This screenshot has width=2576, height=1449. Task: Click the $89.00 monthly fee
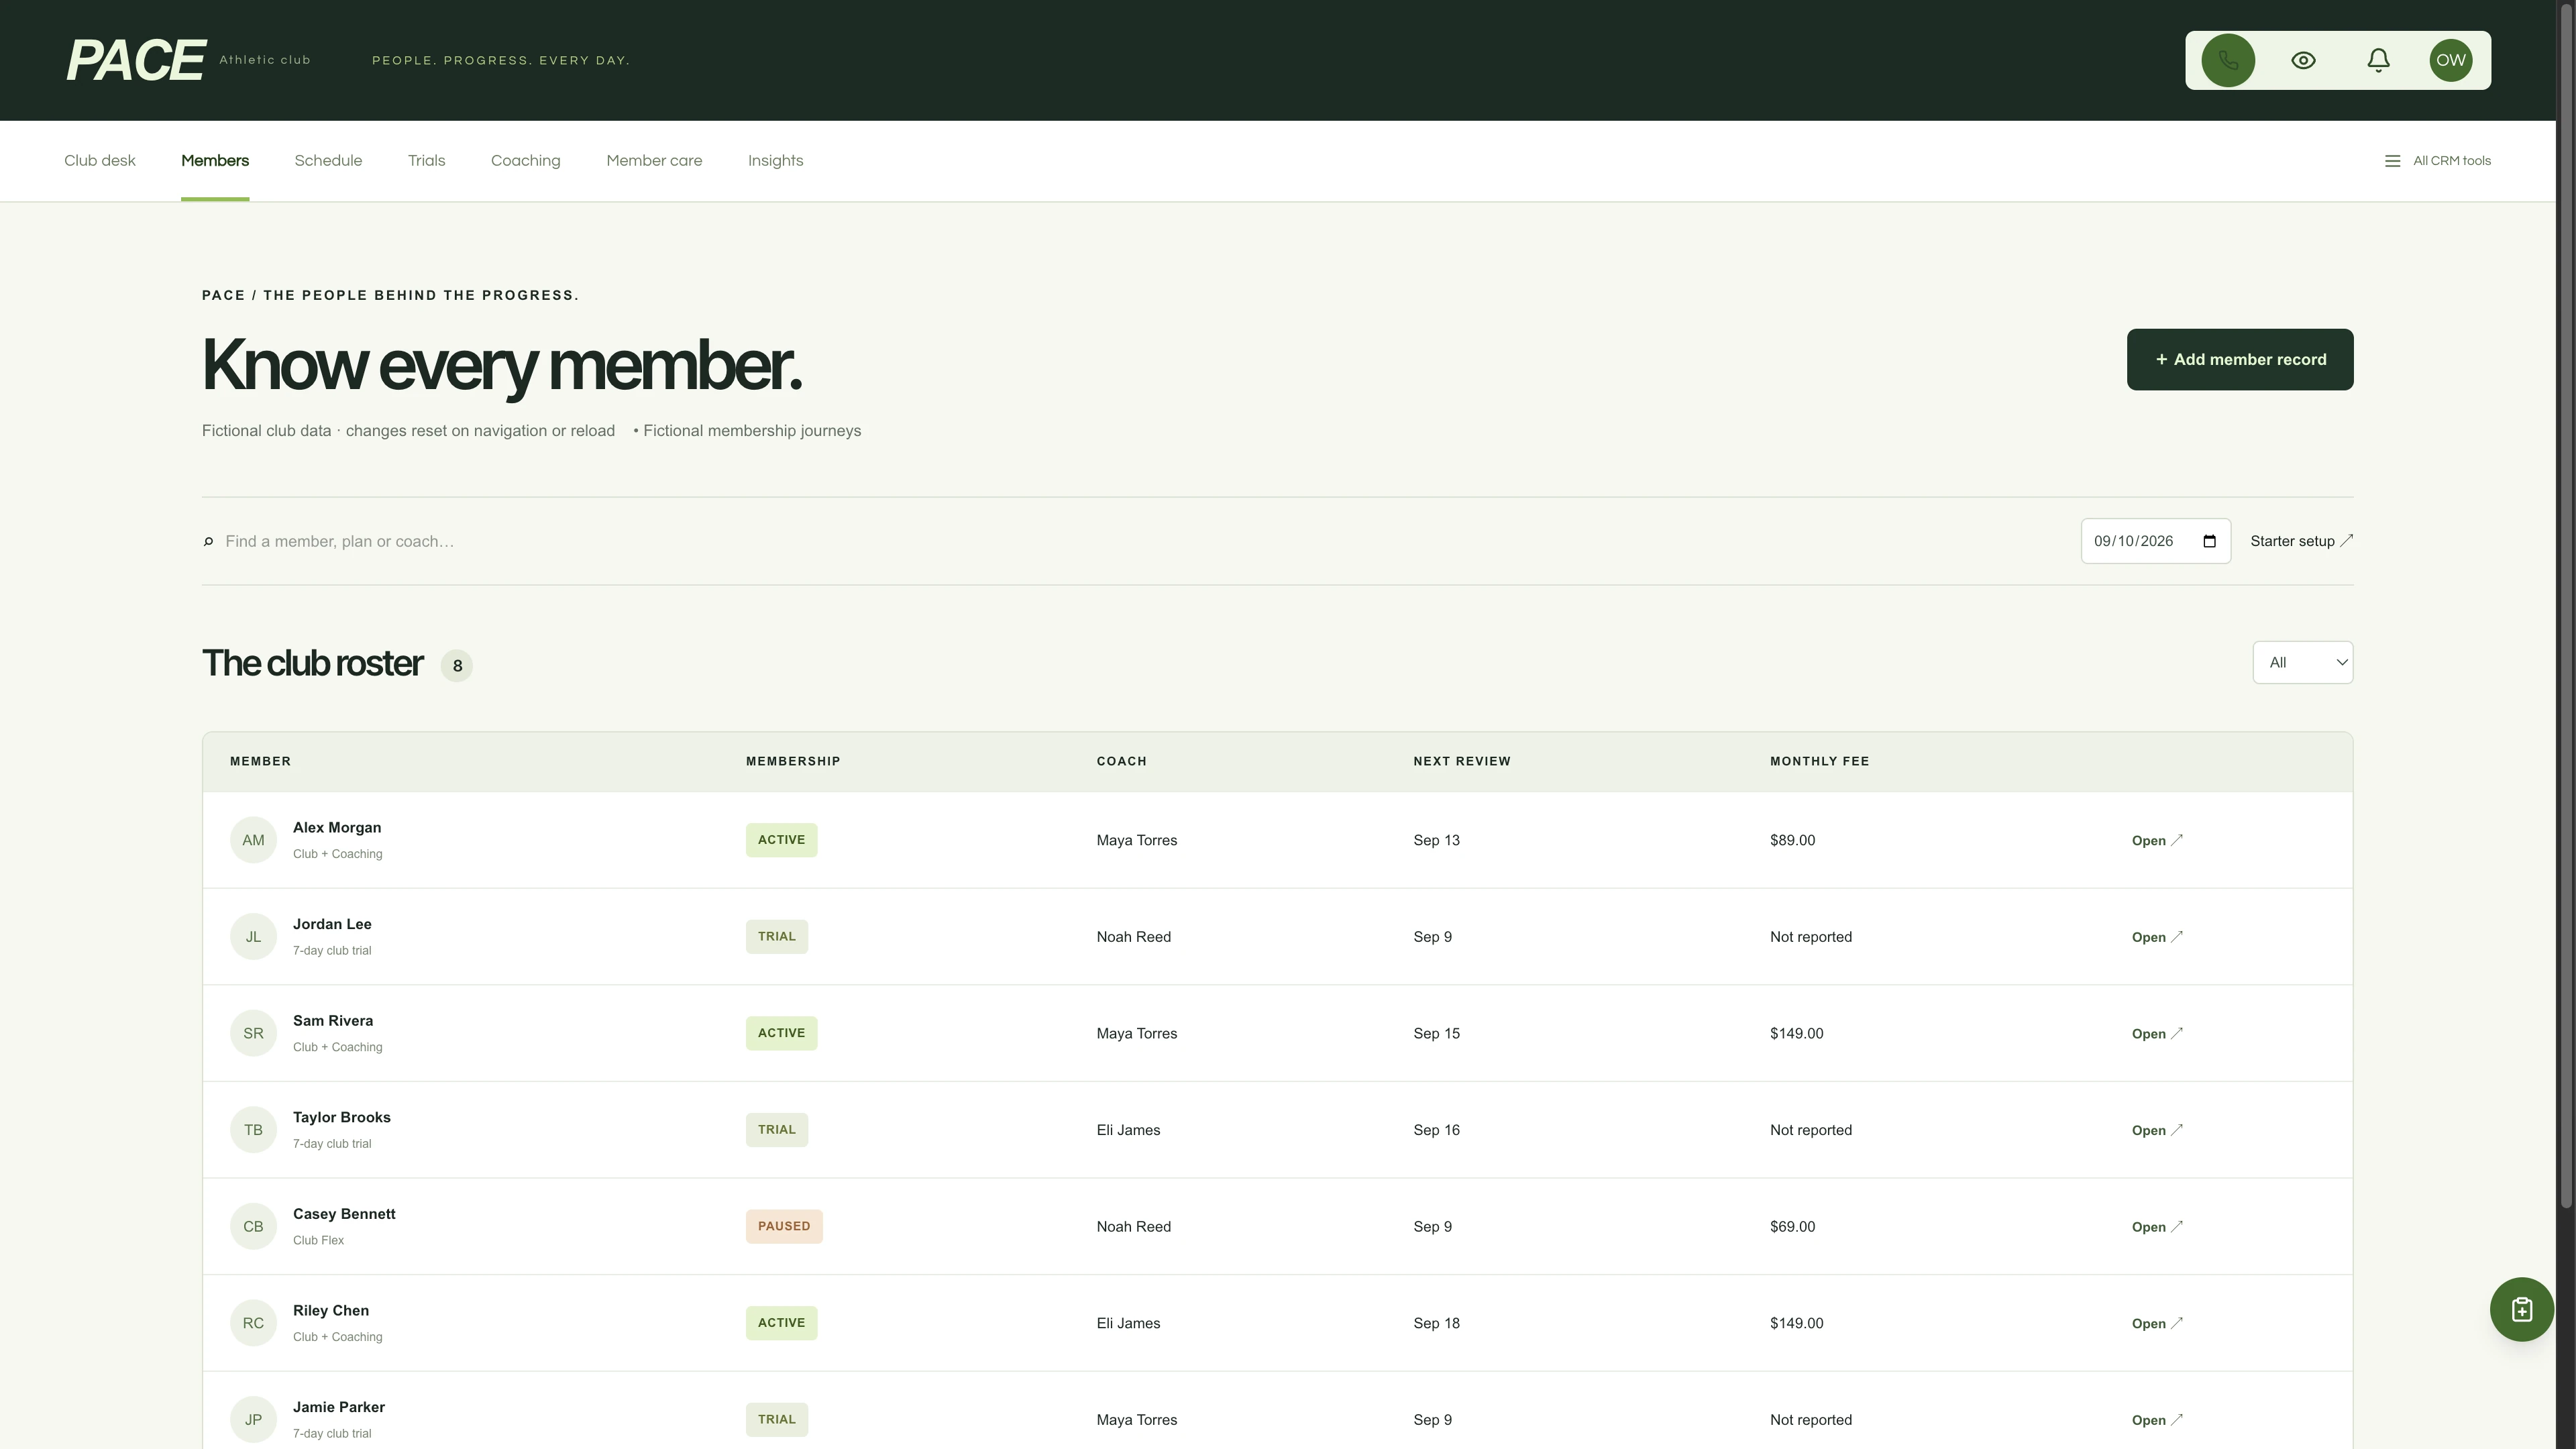pyautogui.click(x=1792, y=840)
